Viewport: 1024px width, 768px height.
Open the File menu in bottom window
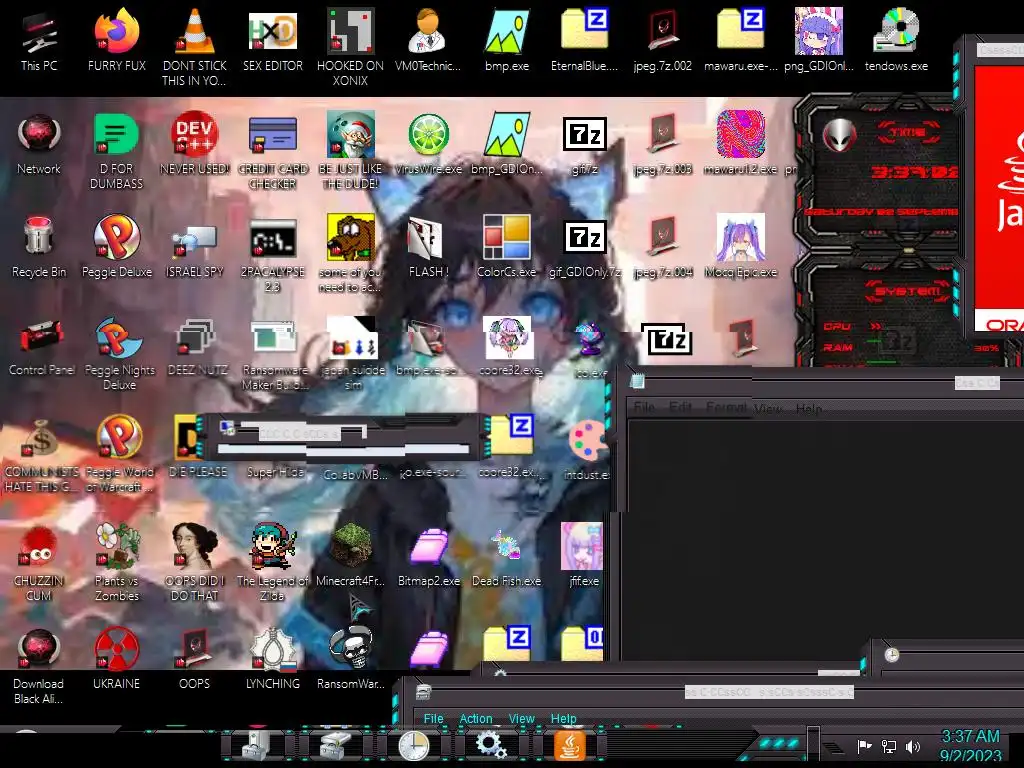(433, 718)
